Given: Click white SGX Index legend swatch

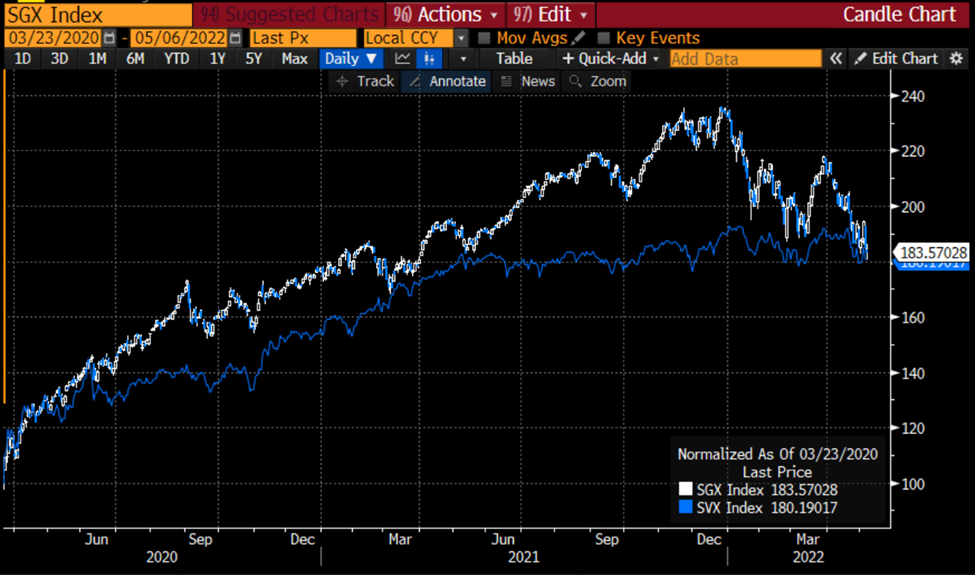Looking at the screenshot, I should click(685, 489).
